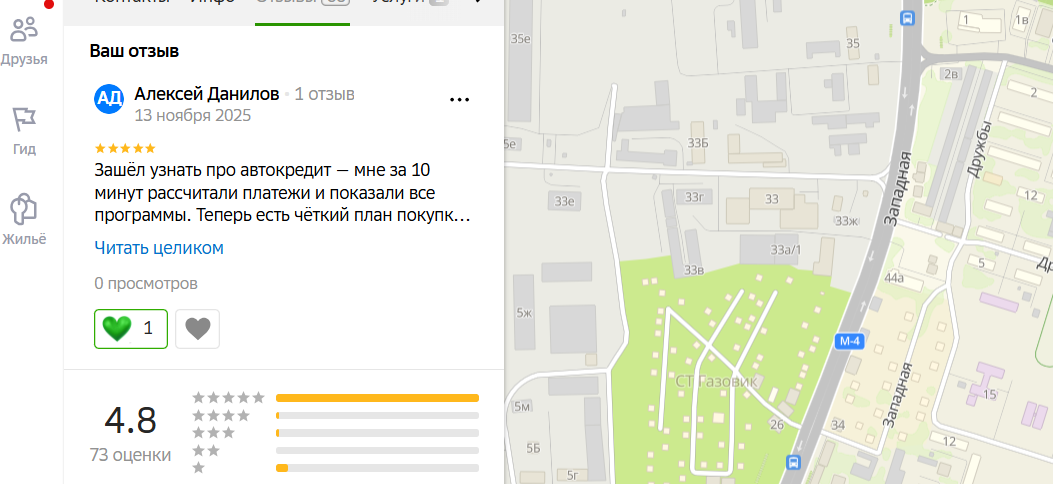This screenshot has height=484, width=1053.
Task: Click Западная street label beside М-4 highway
Action: click(x=898, y=188)
